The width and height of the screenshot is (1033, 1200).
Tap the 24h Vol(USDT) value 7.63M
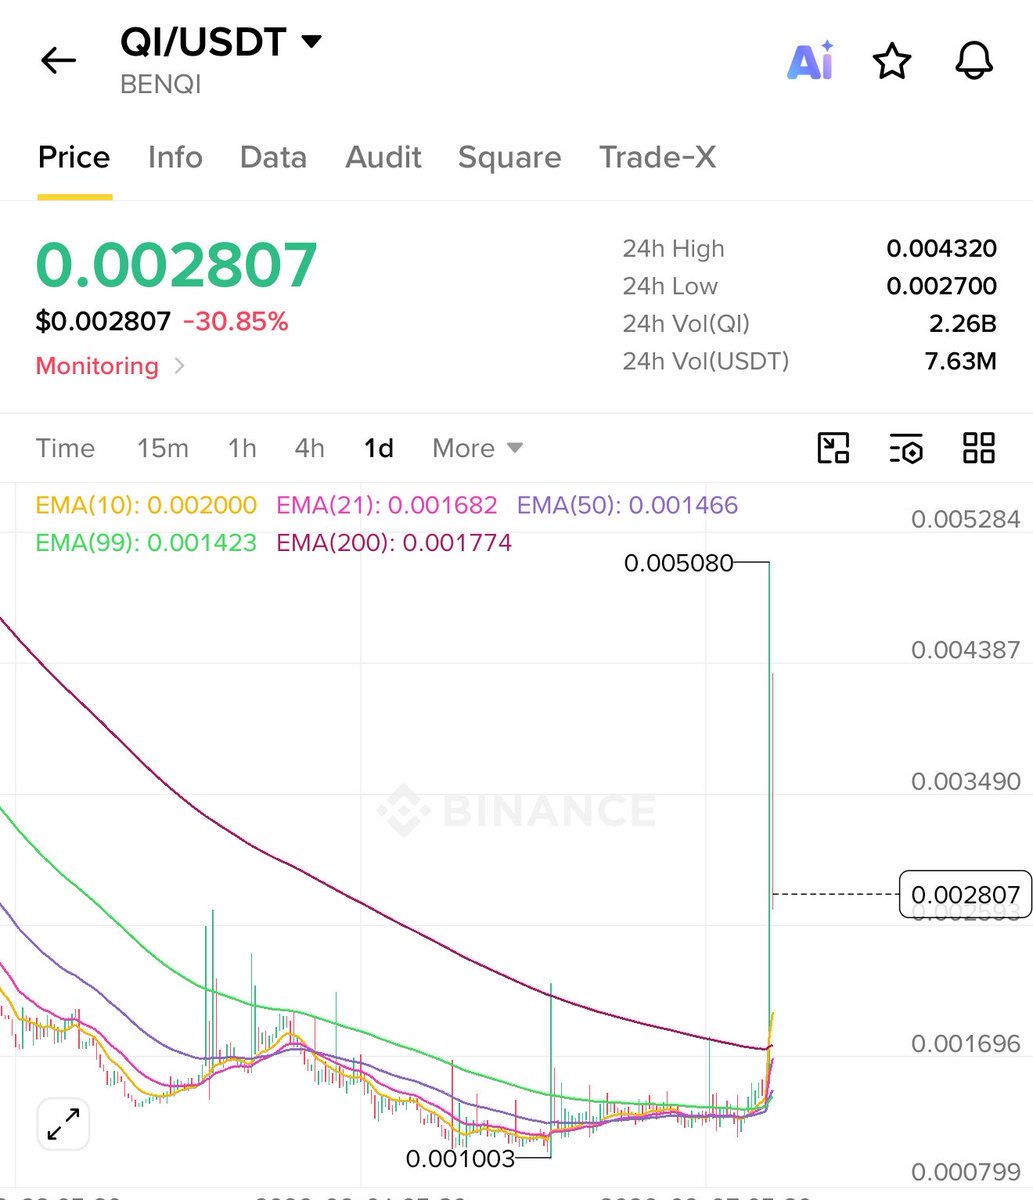(961, 361)
